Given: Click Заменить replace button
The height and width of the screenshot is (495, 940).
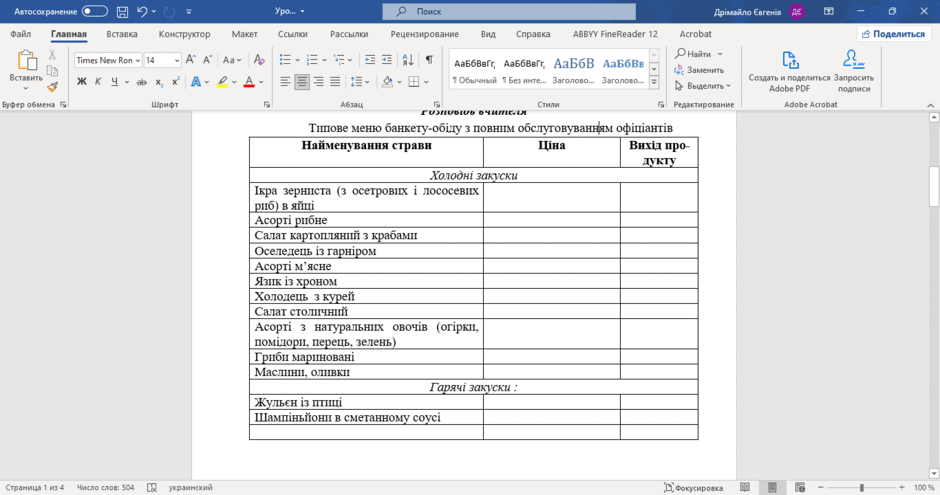Looking at the screenshot, I should [699, 70].
